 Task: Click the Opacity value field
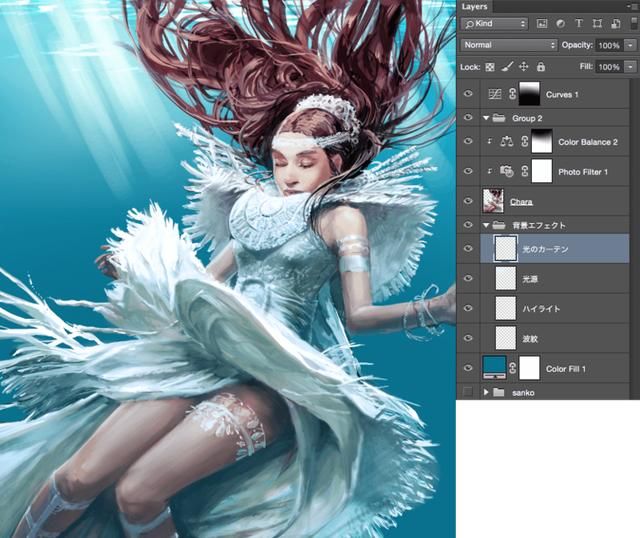pyautogui.click(x=609, y=45)
